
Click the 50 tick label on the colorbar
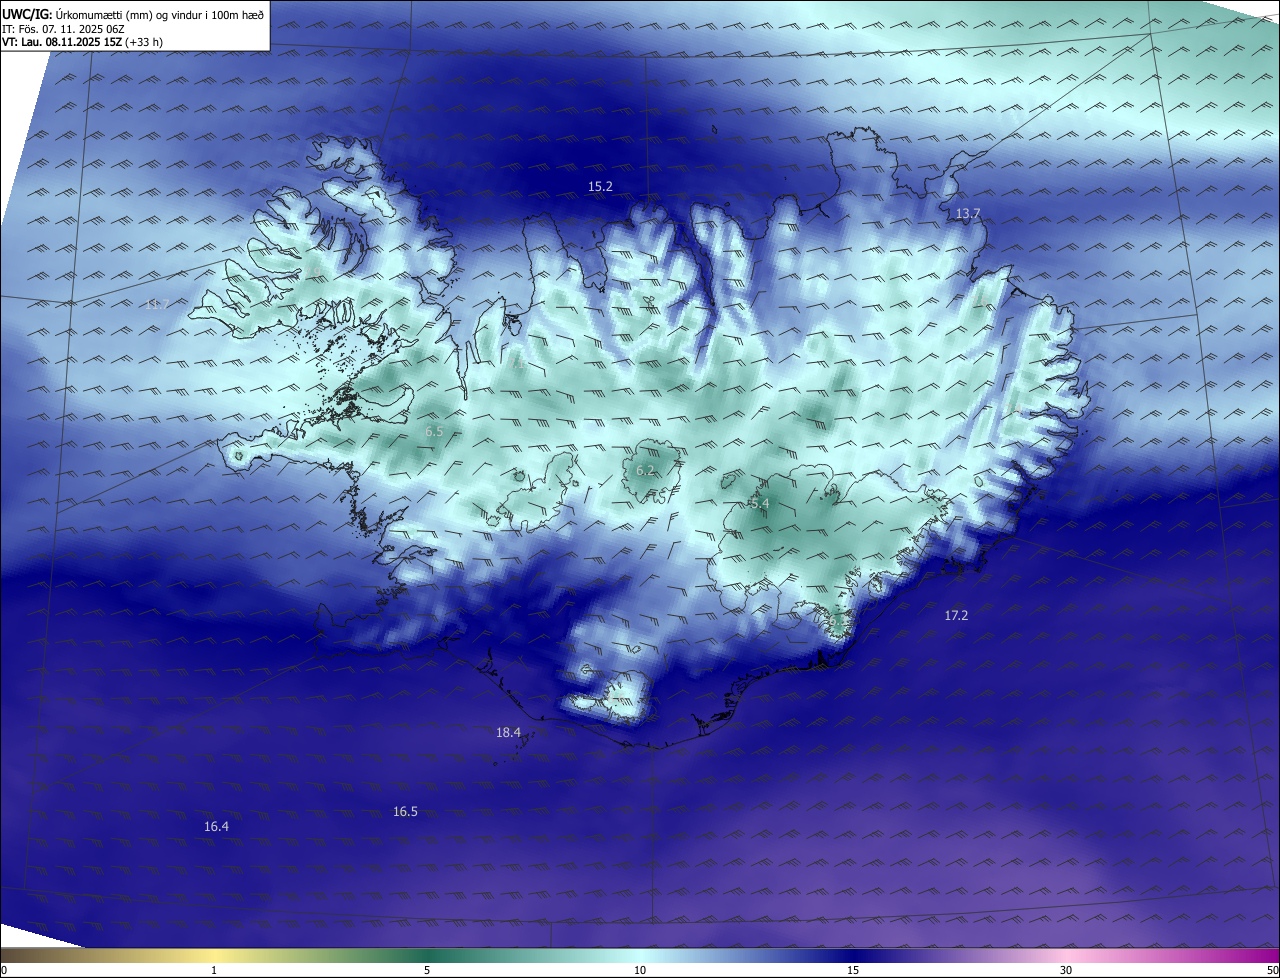point(1272,971)
